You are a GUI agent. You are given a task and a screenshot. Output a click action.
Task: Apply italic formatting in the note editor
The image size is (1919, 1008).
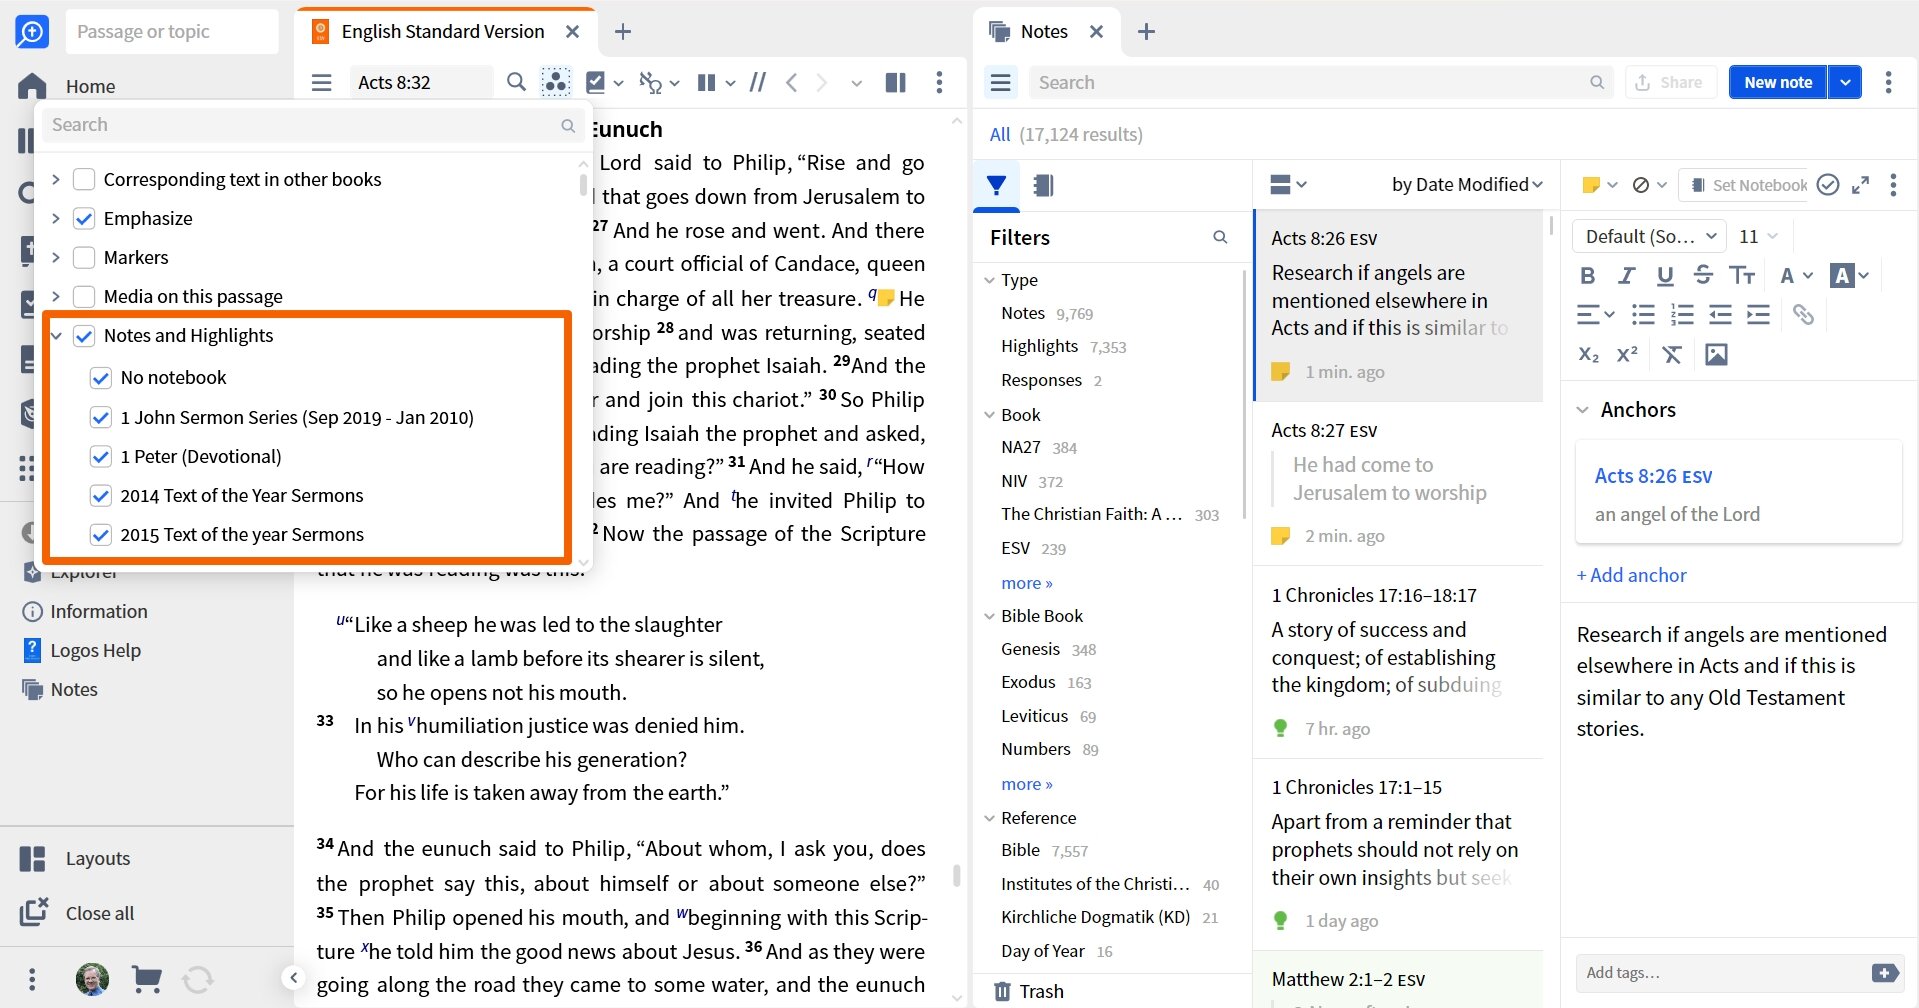(x=1626, y=275)
